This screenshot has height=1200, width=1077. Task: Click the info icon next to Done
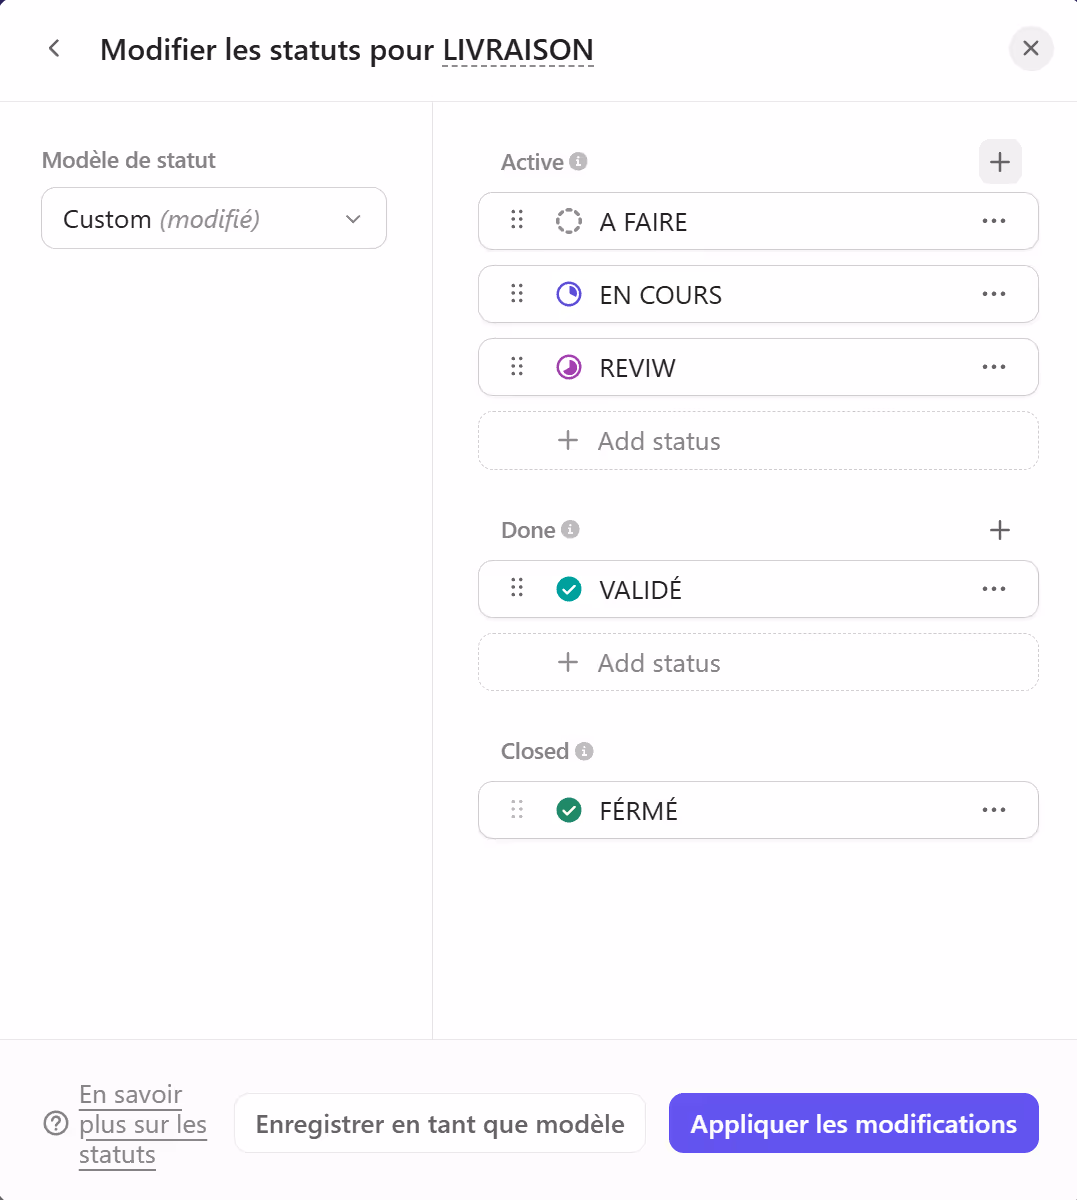pos(570,530)
